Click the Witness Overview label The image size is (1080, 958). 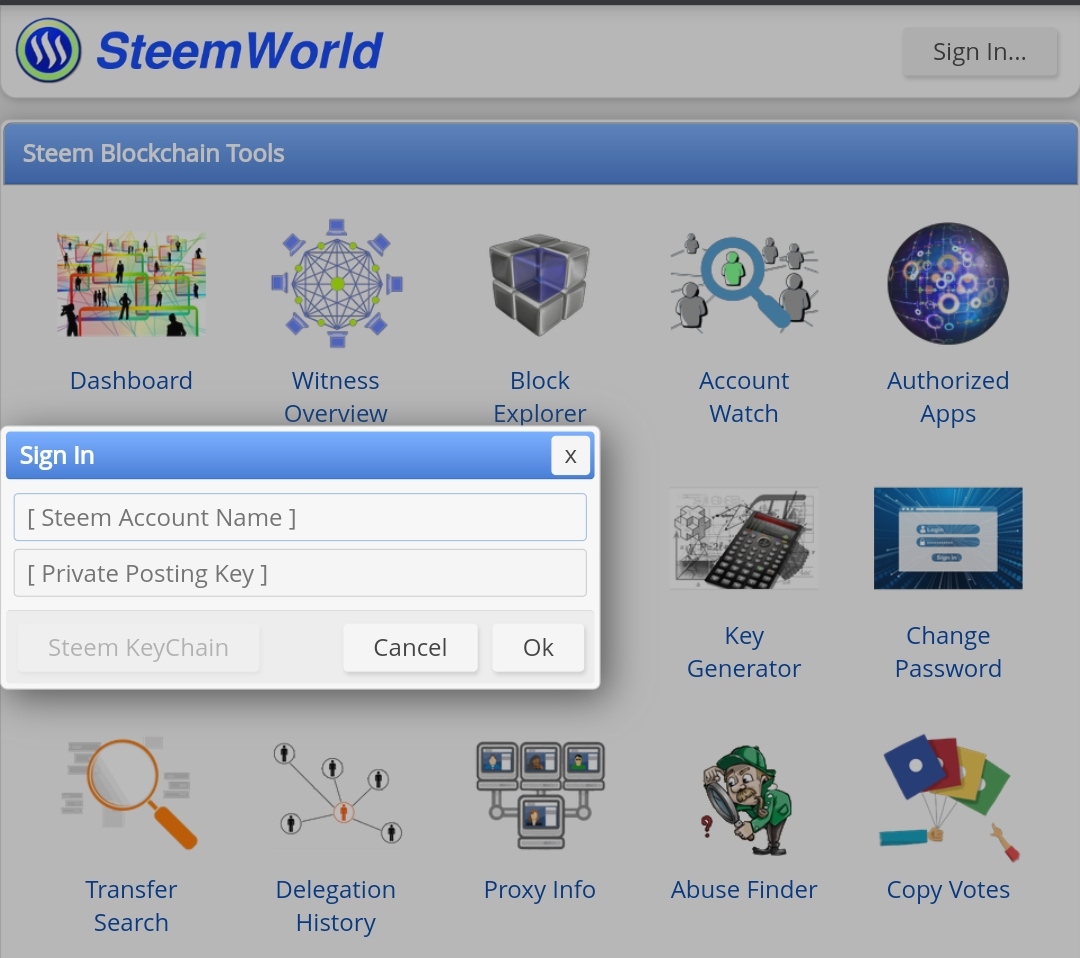336,397
